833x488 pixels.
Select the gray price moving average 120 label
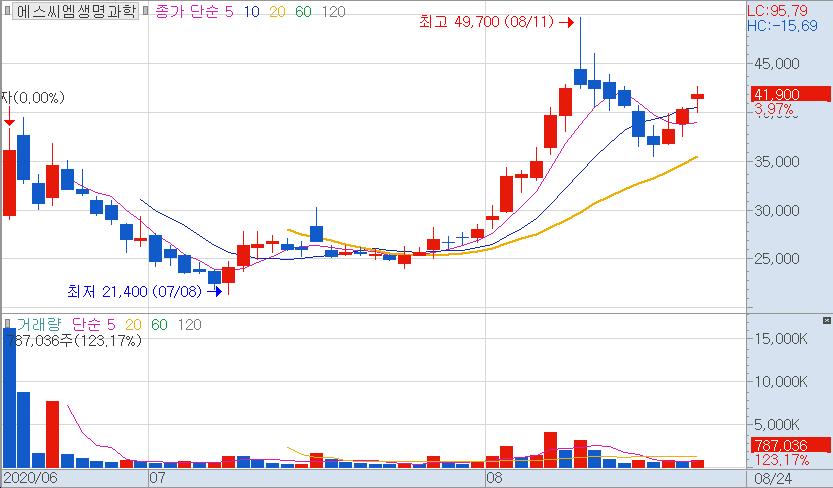point(334,12)
